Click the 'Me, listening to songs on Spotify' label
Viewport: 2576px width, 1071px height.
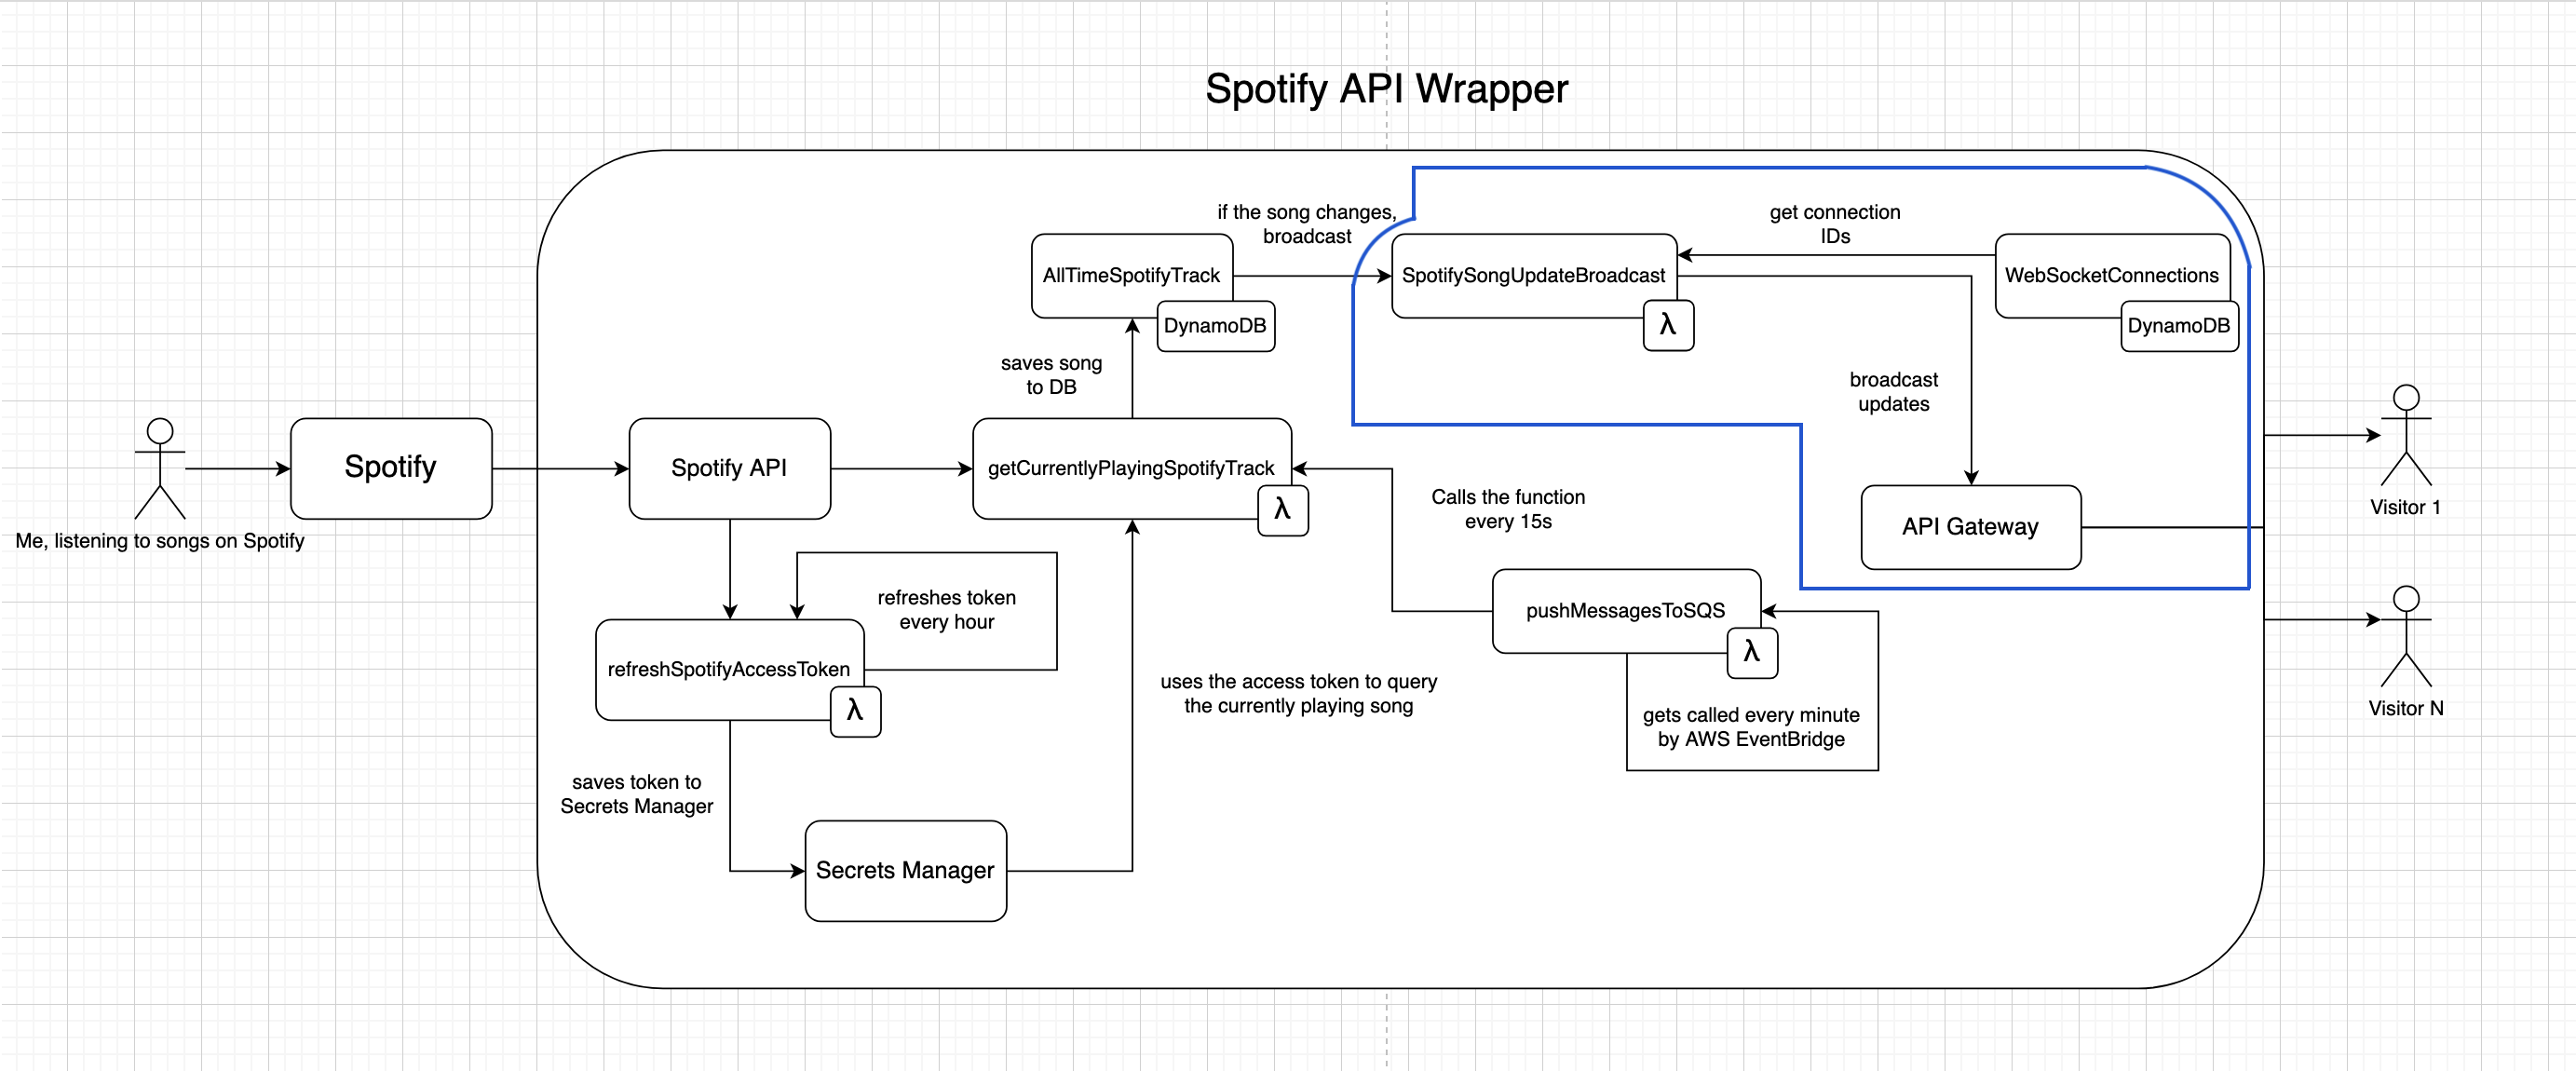(x=160, y=541)
